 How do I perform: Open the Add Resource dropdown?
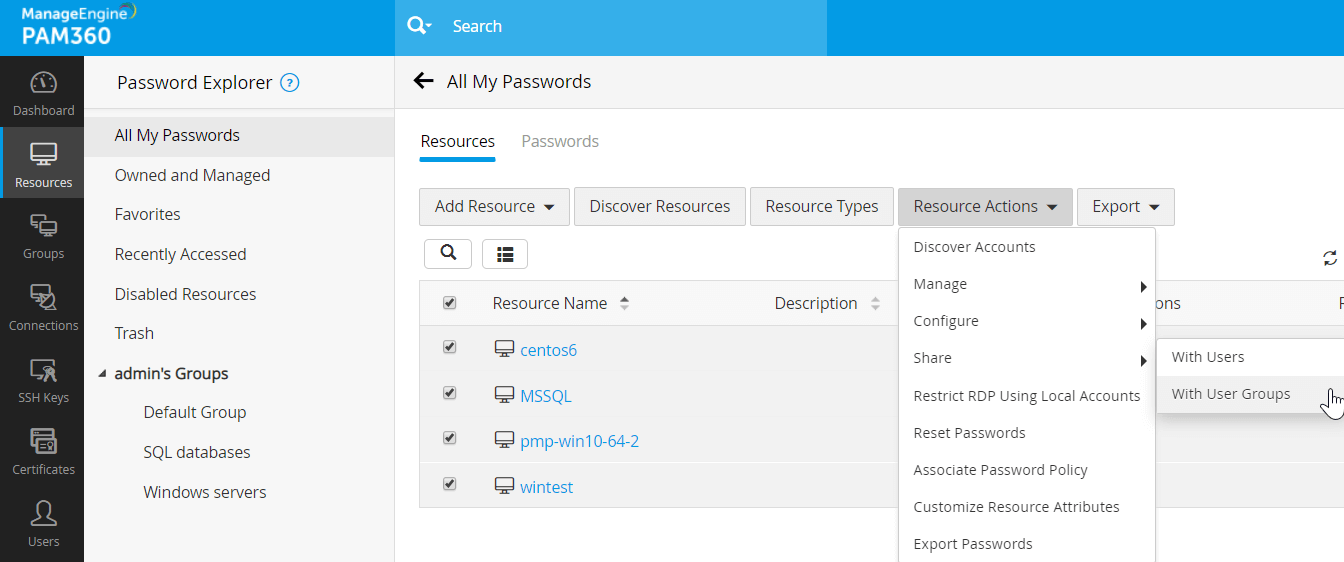(x=494, y=207)
